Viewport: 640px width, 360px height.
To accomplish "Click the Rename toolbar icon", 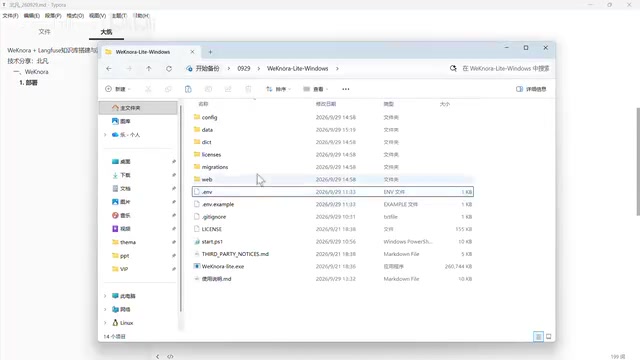I will pyautogui.click(x=208, y=89).
